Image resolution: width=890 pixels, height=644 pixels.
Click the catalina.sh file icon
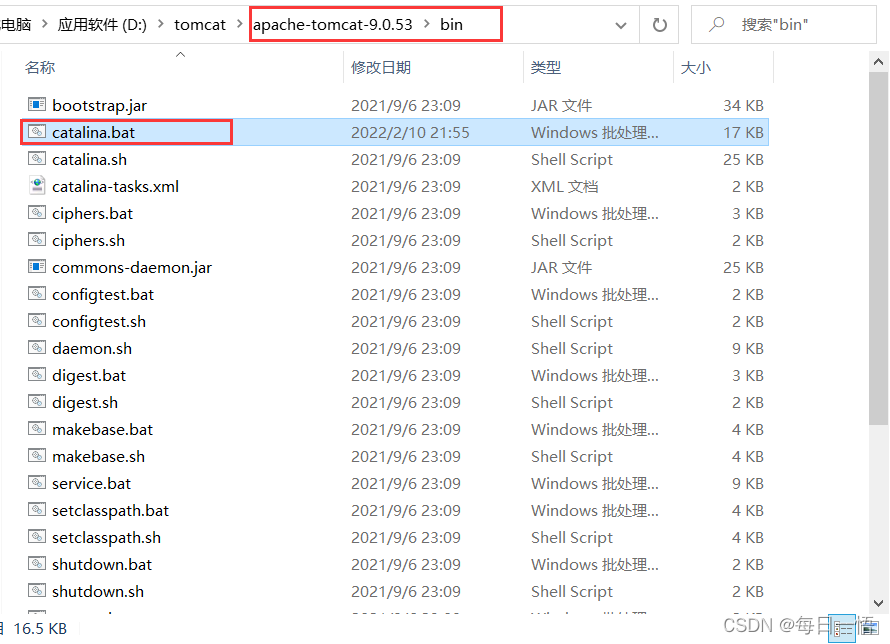point(37,159)
